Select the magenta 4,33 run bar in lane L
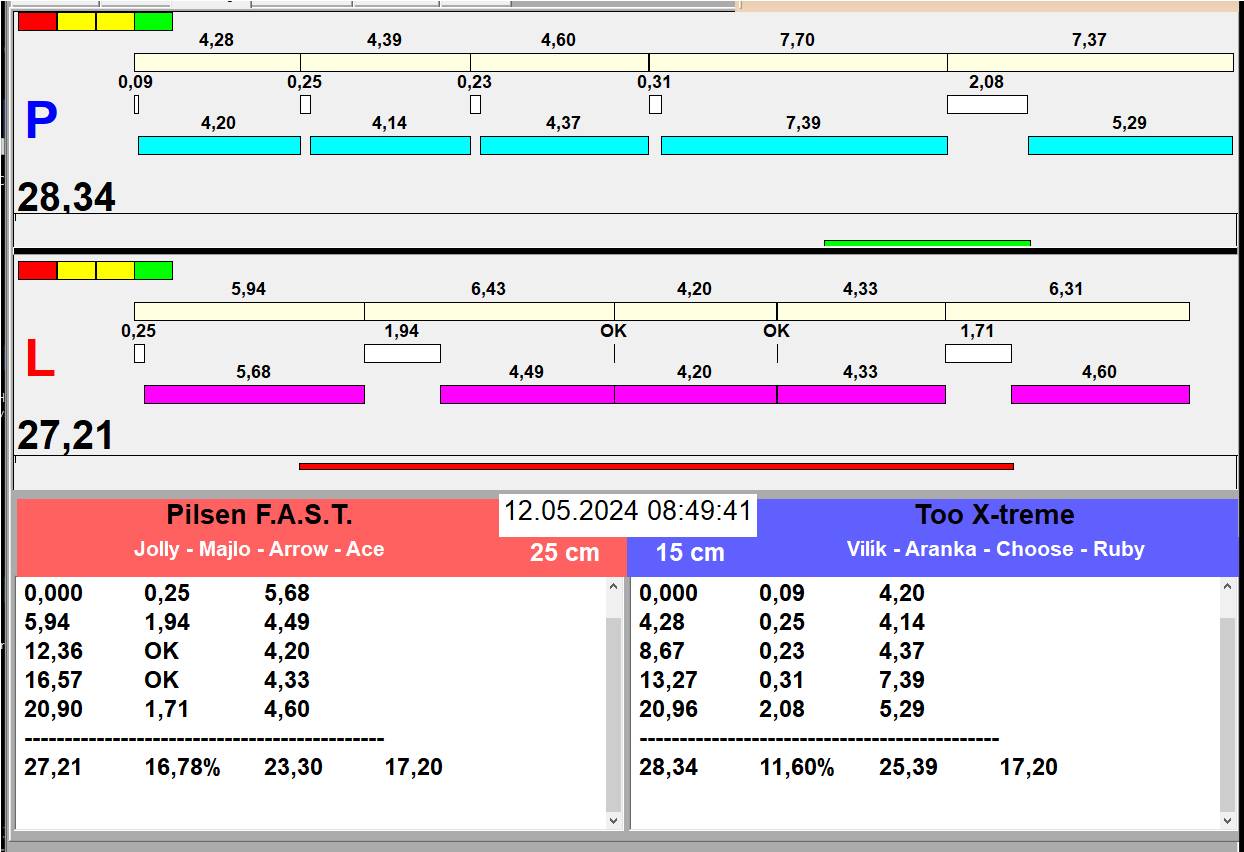 pos(861,394)
